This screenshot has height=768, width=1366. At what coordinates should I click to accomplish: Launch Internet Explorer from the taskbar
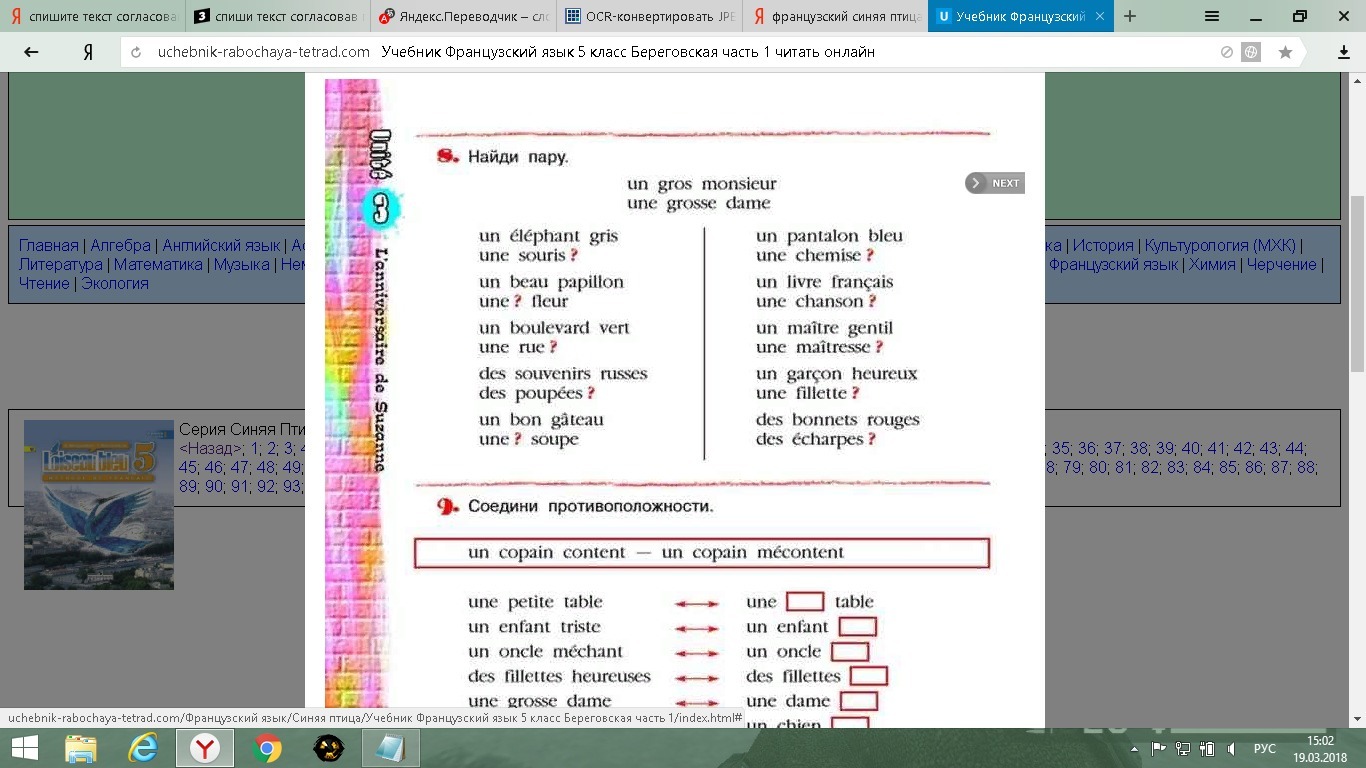click(143, 748)
